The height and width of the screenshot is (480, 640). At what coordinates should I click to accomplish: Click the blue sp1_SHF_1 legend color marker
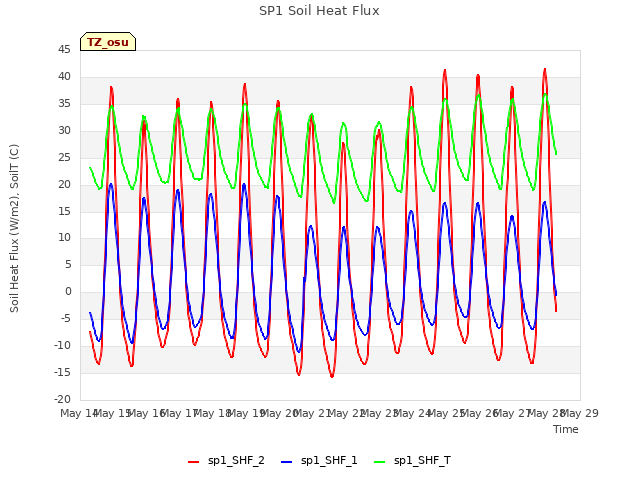point(287,462)
